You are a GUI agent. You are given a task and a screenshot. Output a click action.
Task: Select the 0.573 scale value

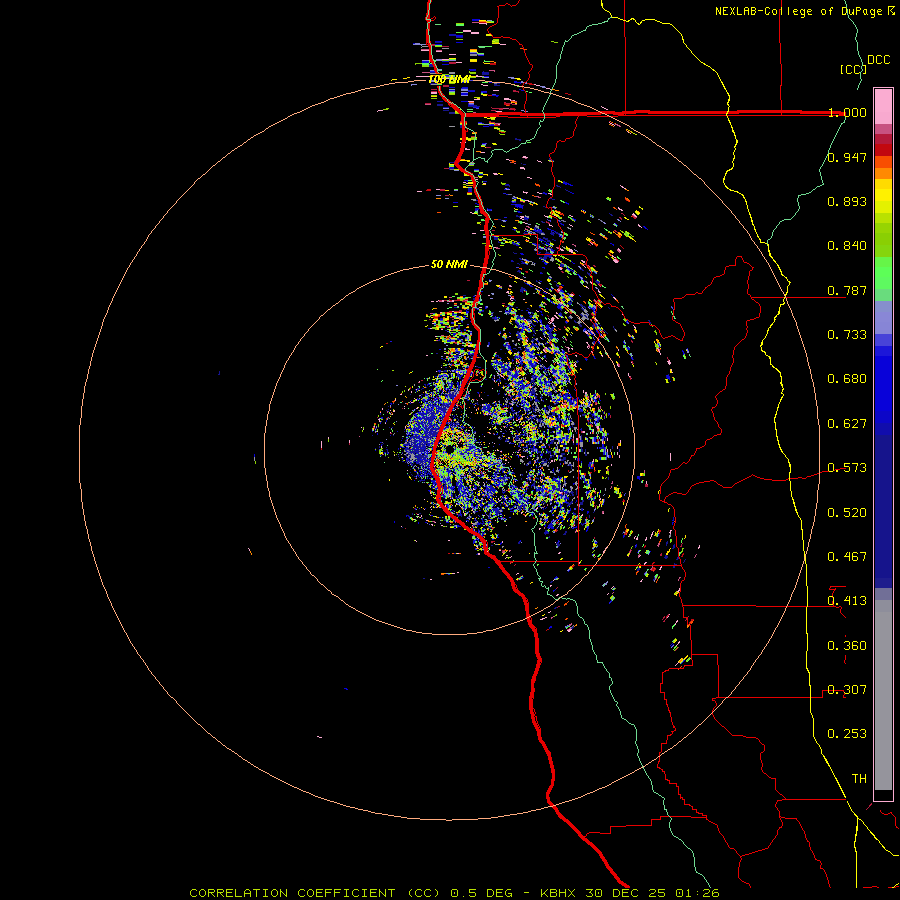tap(847, 468)
